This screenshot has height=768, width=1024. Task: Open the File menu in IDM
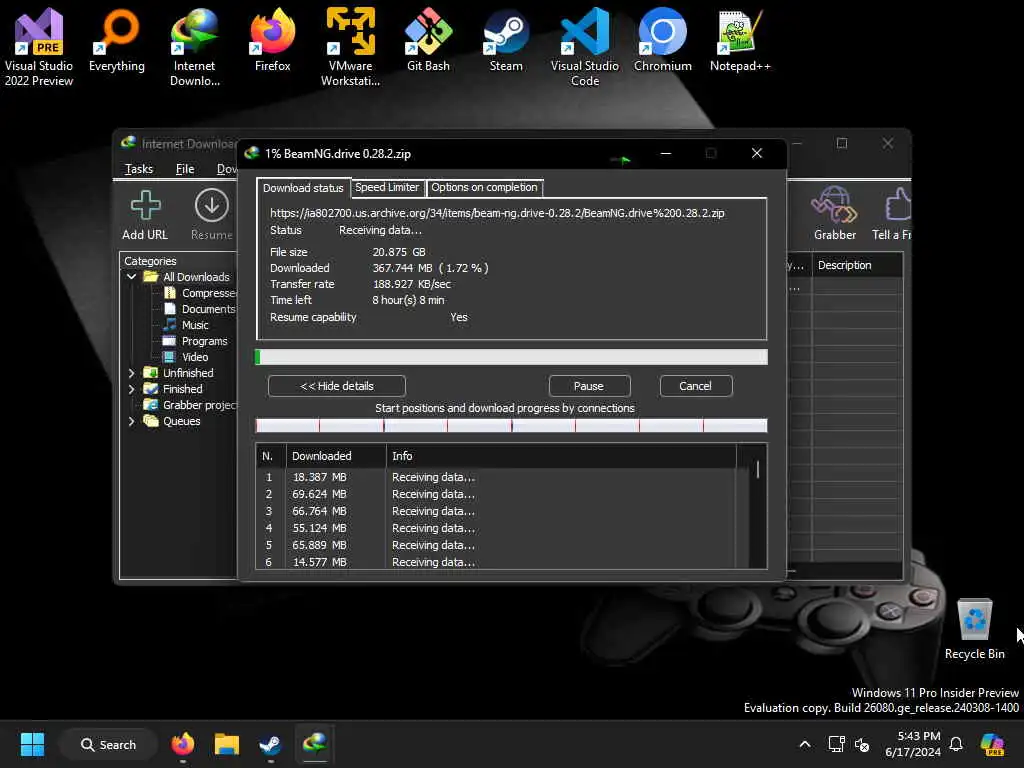pos(185,169)
